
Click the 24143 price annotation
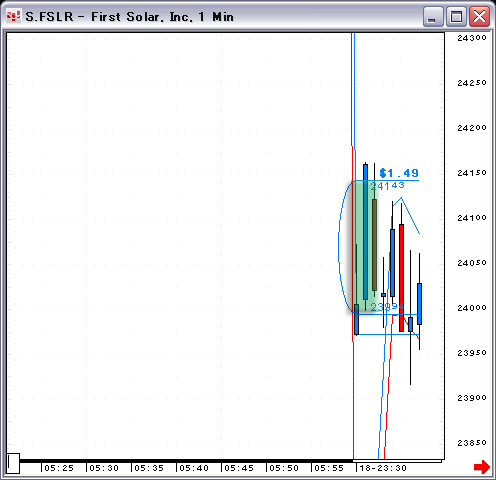[388, 186]
